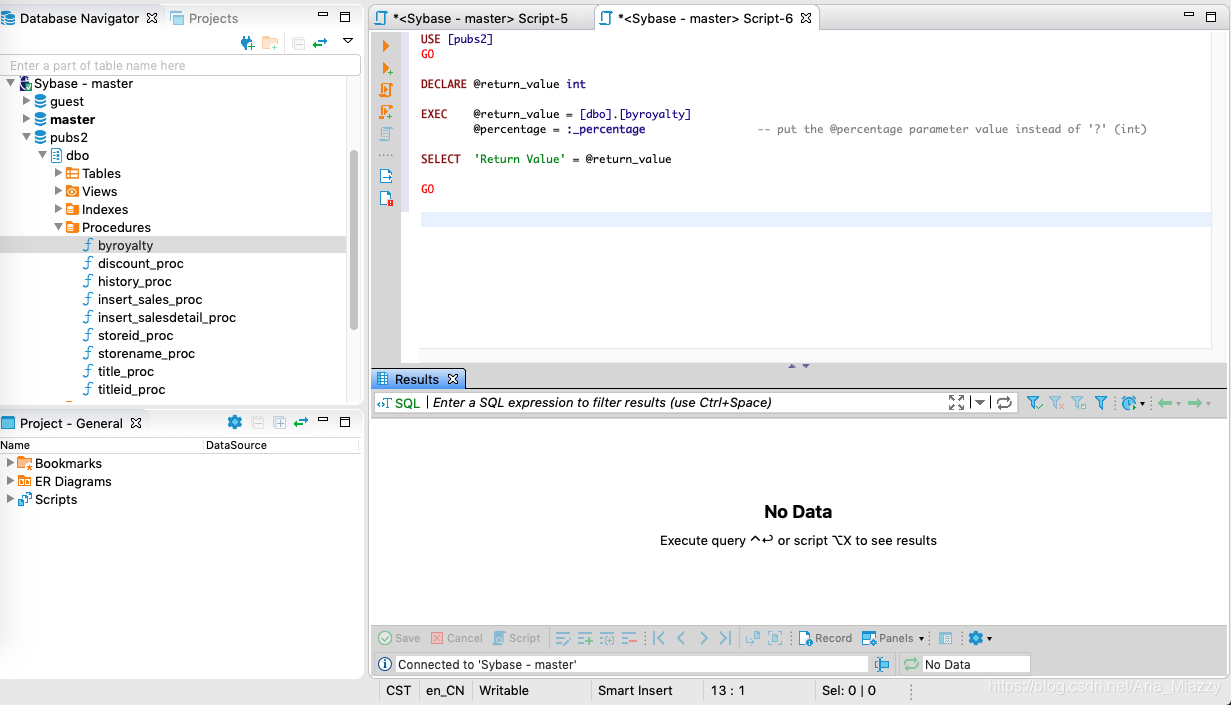The width and height of the screenshot is (1231, 705).
Task: Select the storename_proc procedure
Action: click(146, 353)
